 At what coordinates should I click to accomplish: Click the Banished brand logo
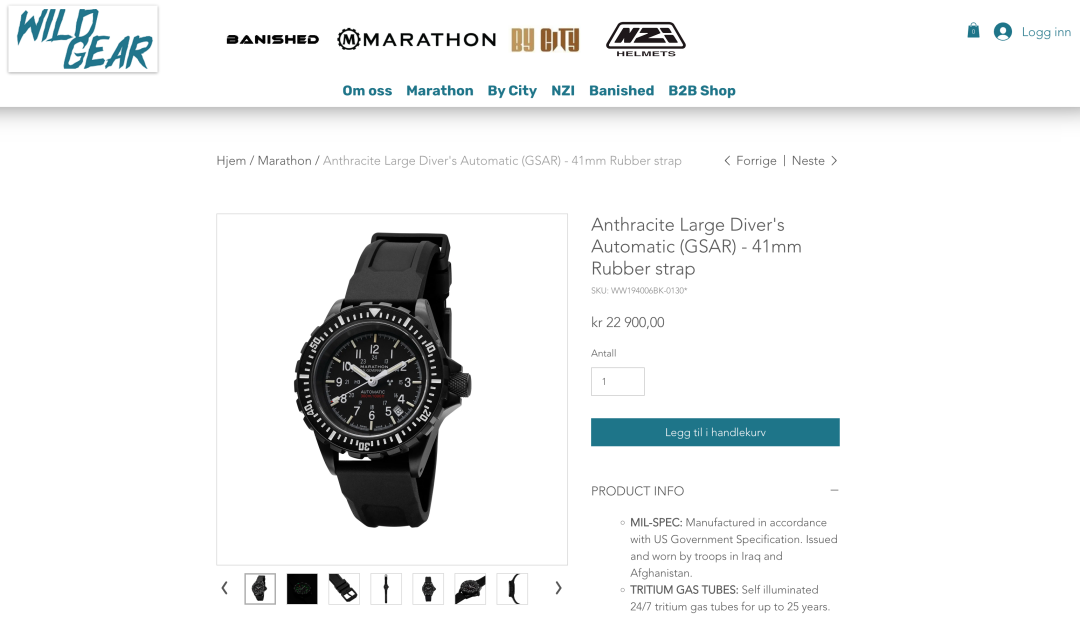(x=273, y=39)
